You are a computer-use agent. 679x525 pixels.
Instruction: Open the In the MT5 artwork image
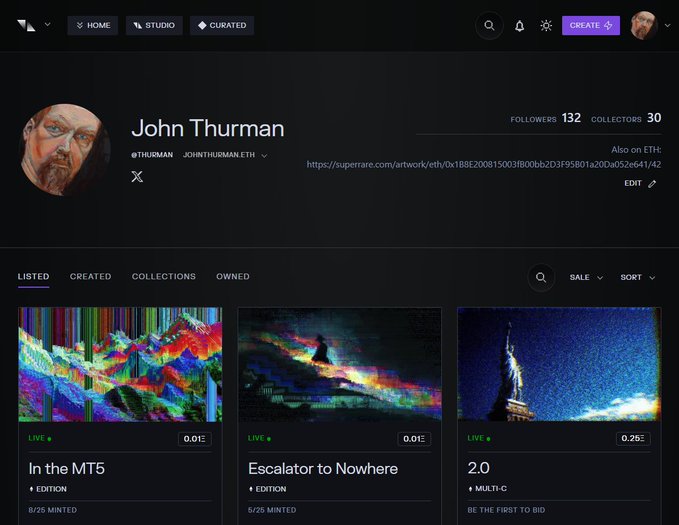[120, 364]
